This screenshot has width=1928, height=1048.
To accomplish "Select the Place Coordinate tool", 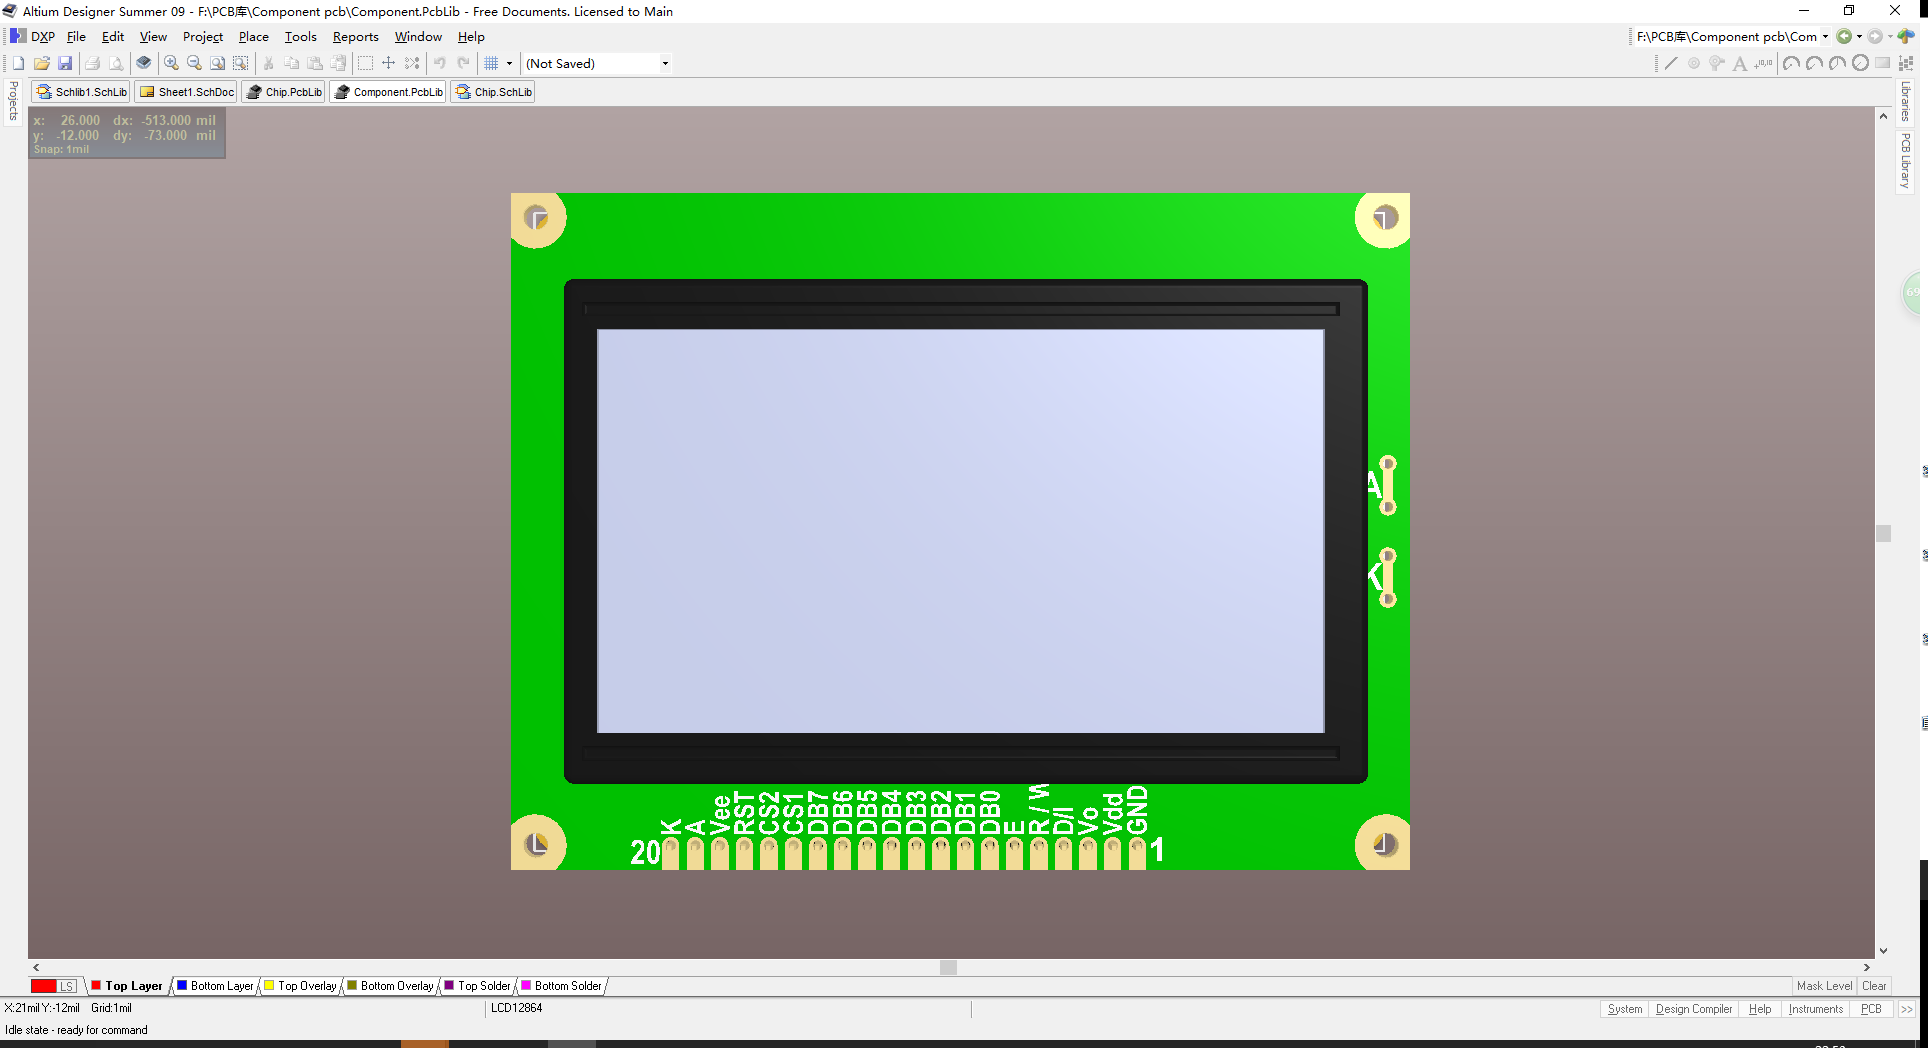I will 1764,63.
